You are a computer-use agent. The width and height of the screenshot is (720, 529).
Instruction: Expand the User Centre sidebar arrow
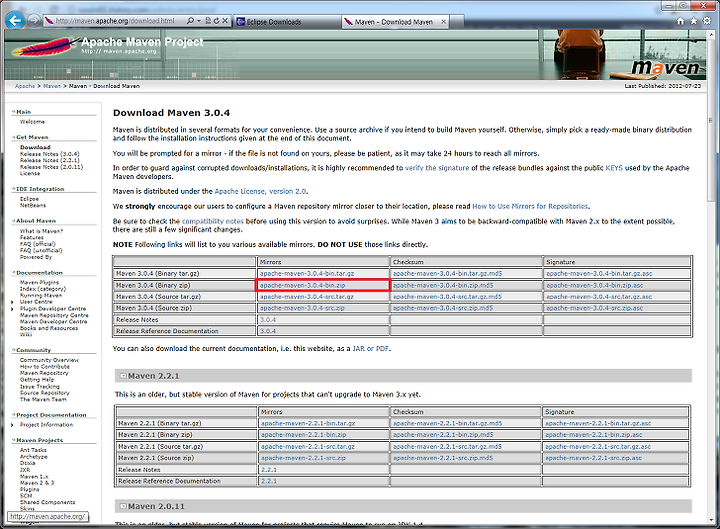pos(12,302)
